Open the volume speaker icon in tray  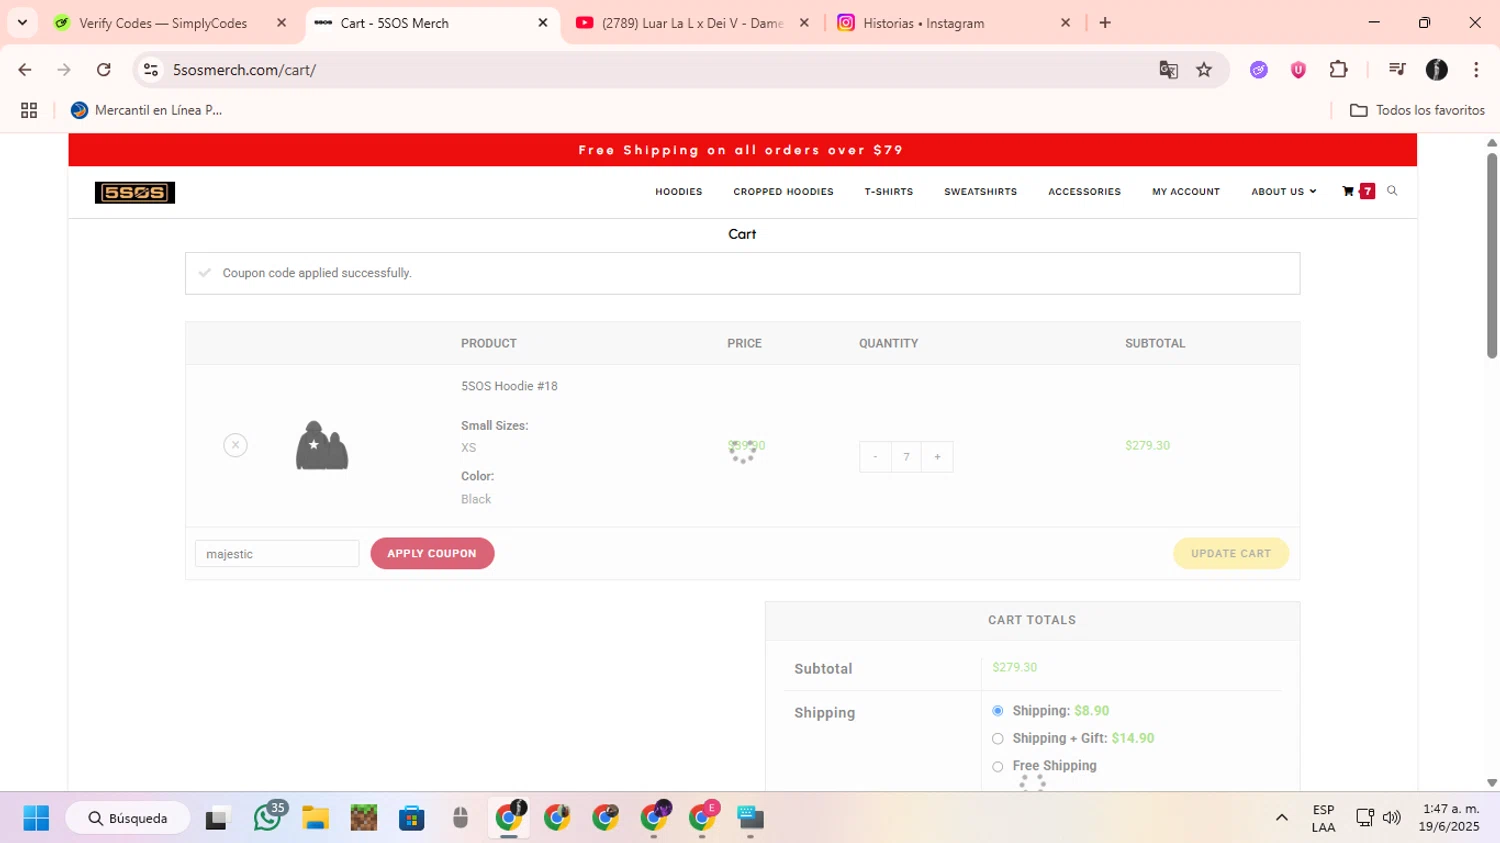(1391, 818)
